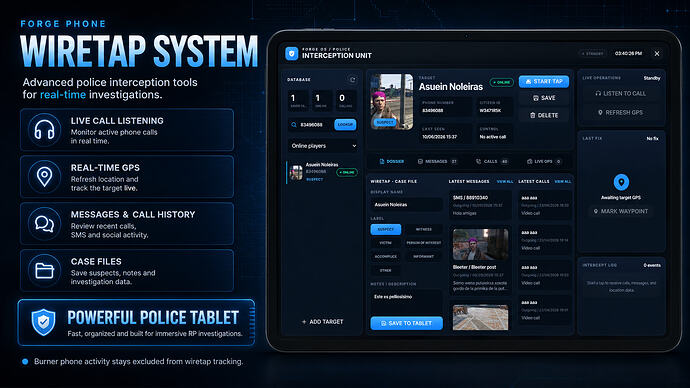690x388 pixels.
Task: Select the Suspect label option
Action: coord(385,229)
